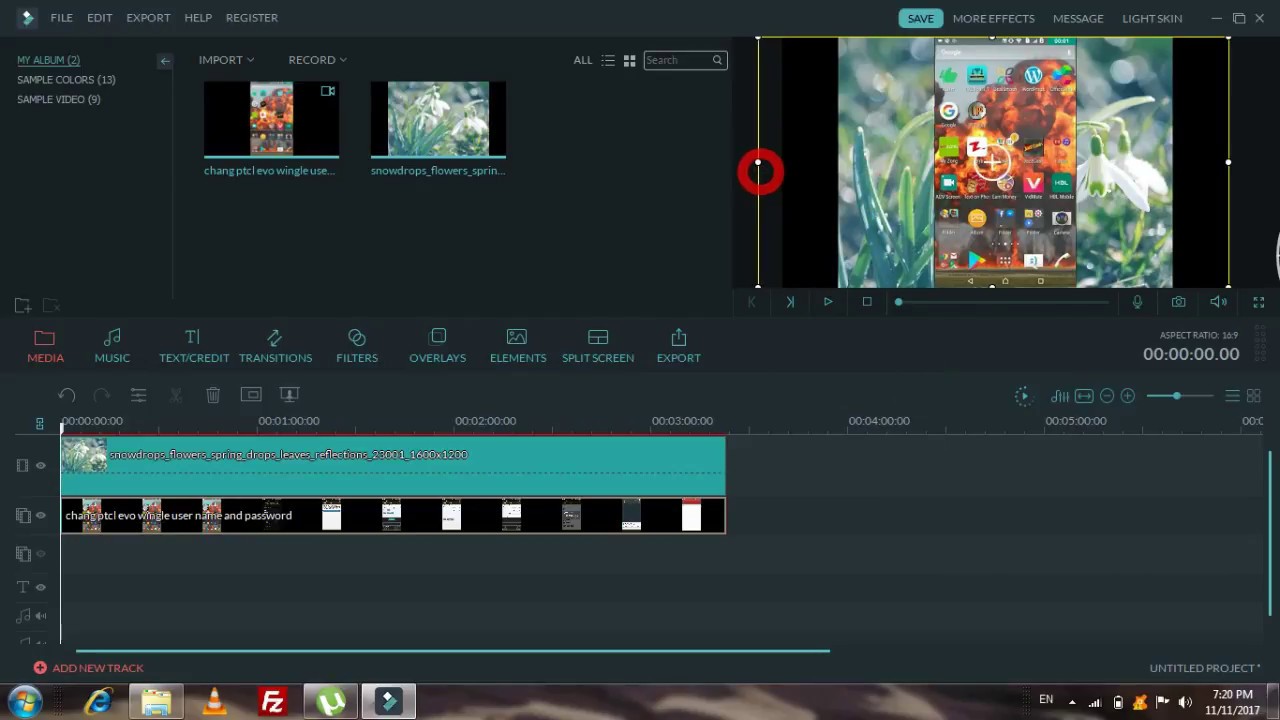1280x720 pixels.
Task: Collapse the album sidebar with arrow button
Action: (x=165, y=61)
